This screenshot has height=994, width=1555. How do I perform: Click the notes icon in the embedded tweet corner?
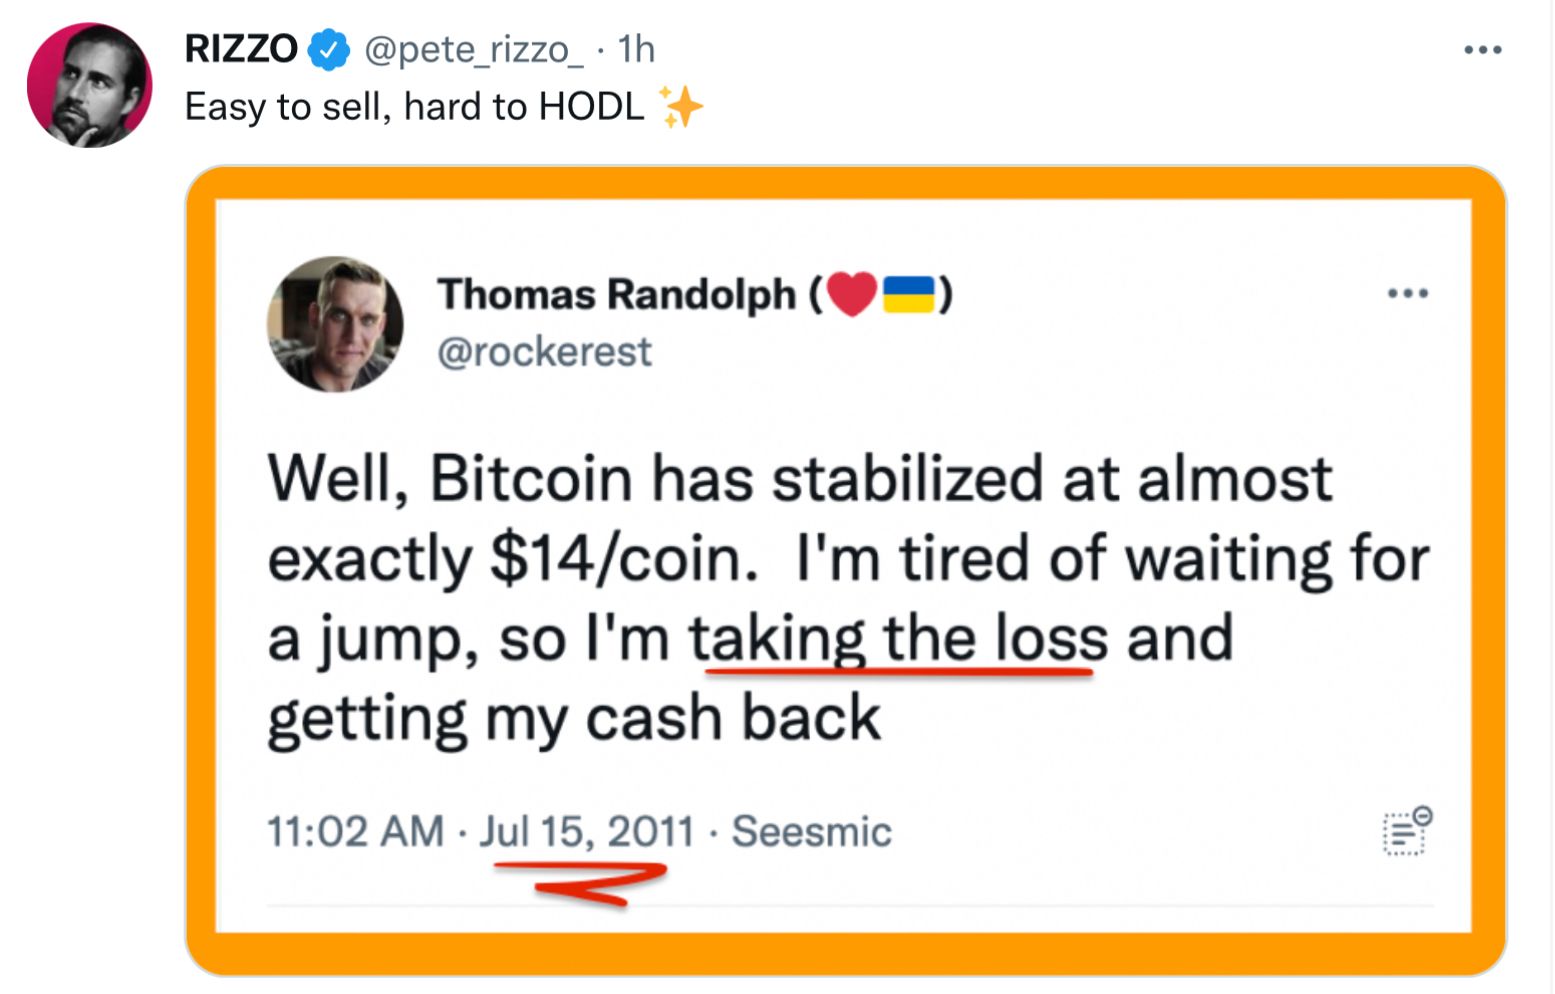click(1404, 830)
